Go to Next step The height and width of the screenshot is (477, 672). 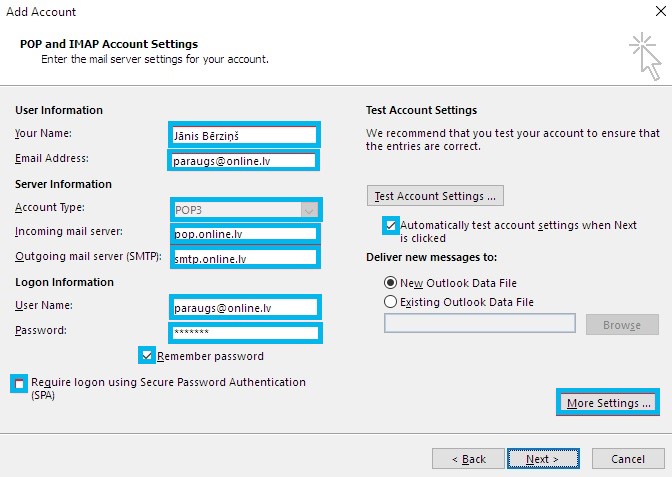(x=543, y=459)
